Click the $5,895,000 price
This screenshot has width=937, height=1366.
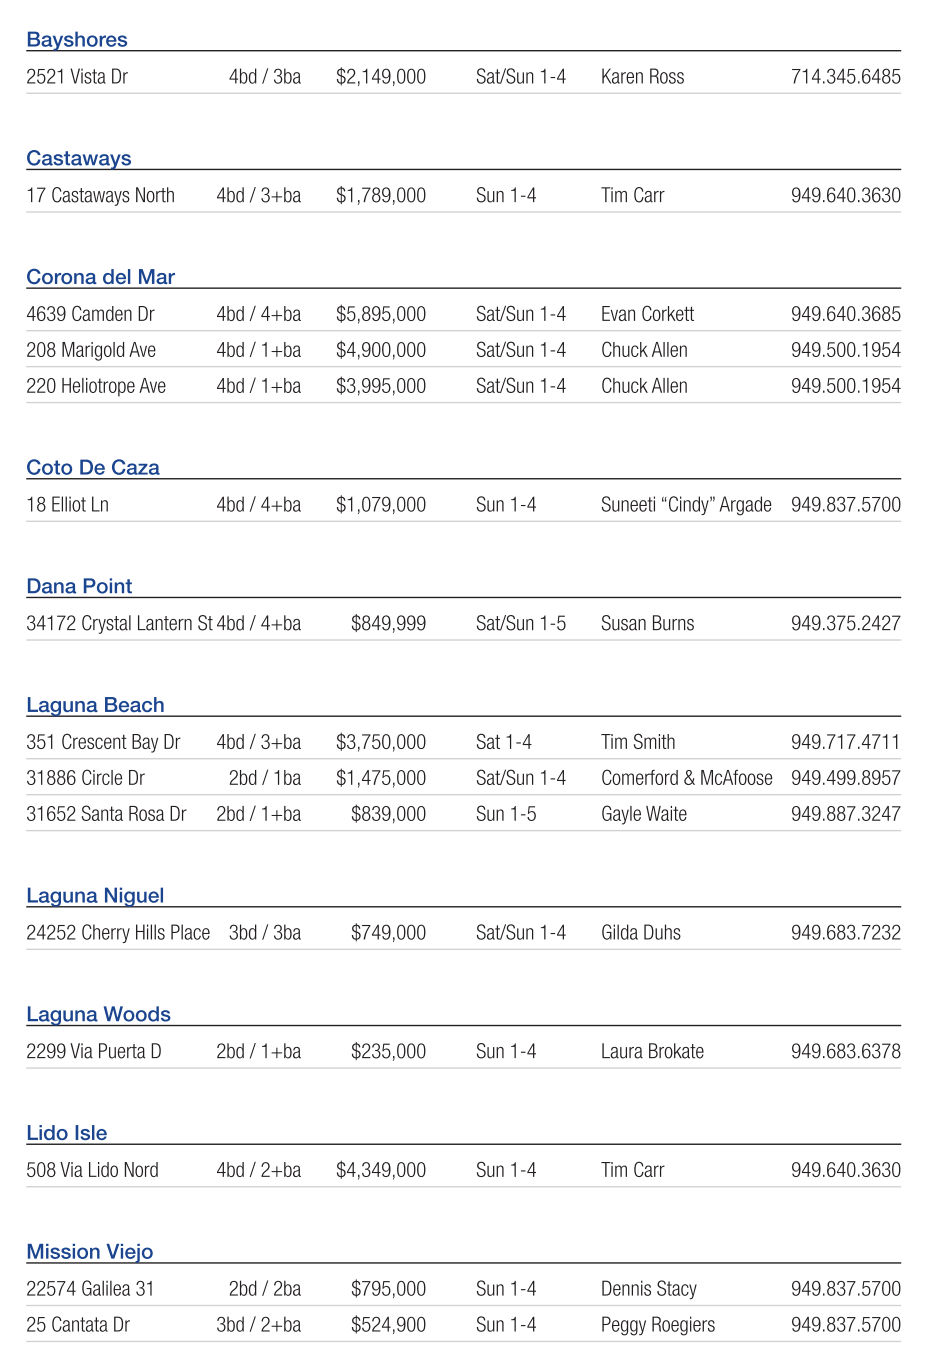380,314
